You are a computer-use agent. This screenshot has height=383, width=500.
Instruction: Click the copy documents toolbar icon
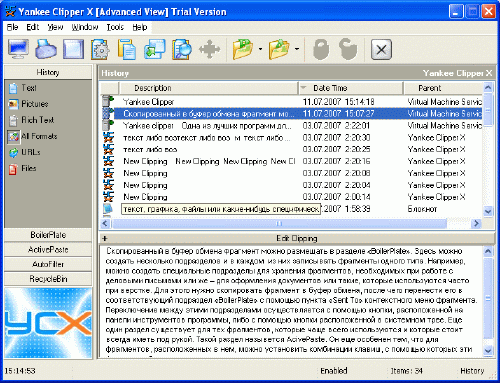pos(127,49)
